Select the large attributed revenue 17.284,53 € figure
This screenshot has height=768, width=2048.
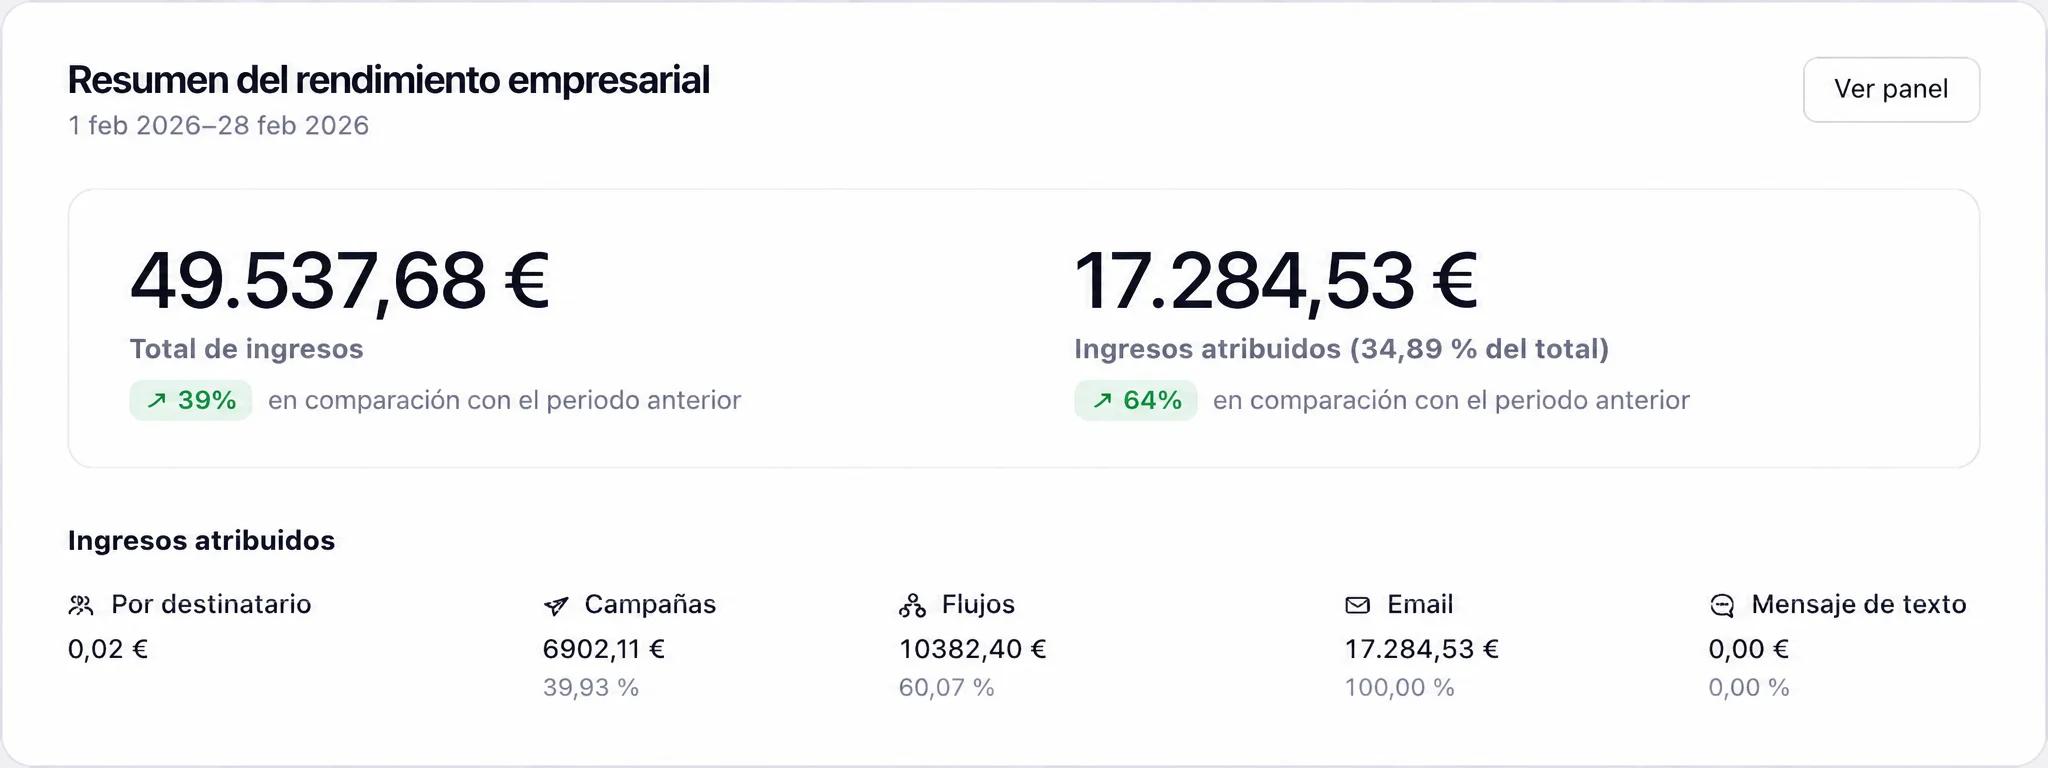click(1276, 281)
